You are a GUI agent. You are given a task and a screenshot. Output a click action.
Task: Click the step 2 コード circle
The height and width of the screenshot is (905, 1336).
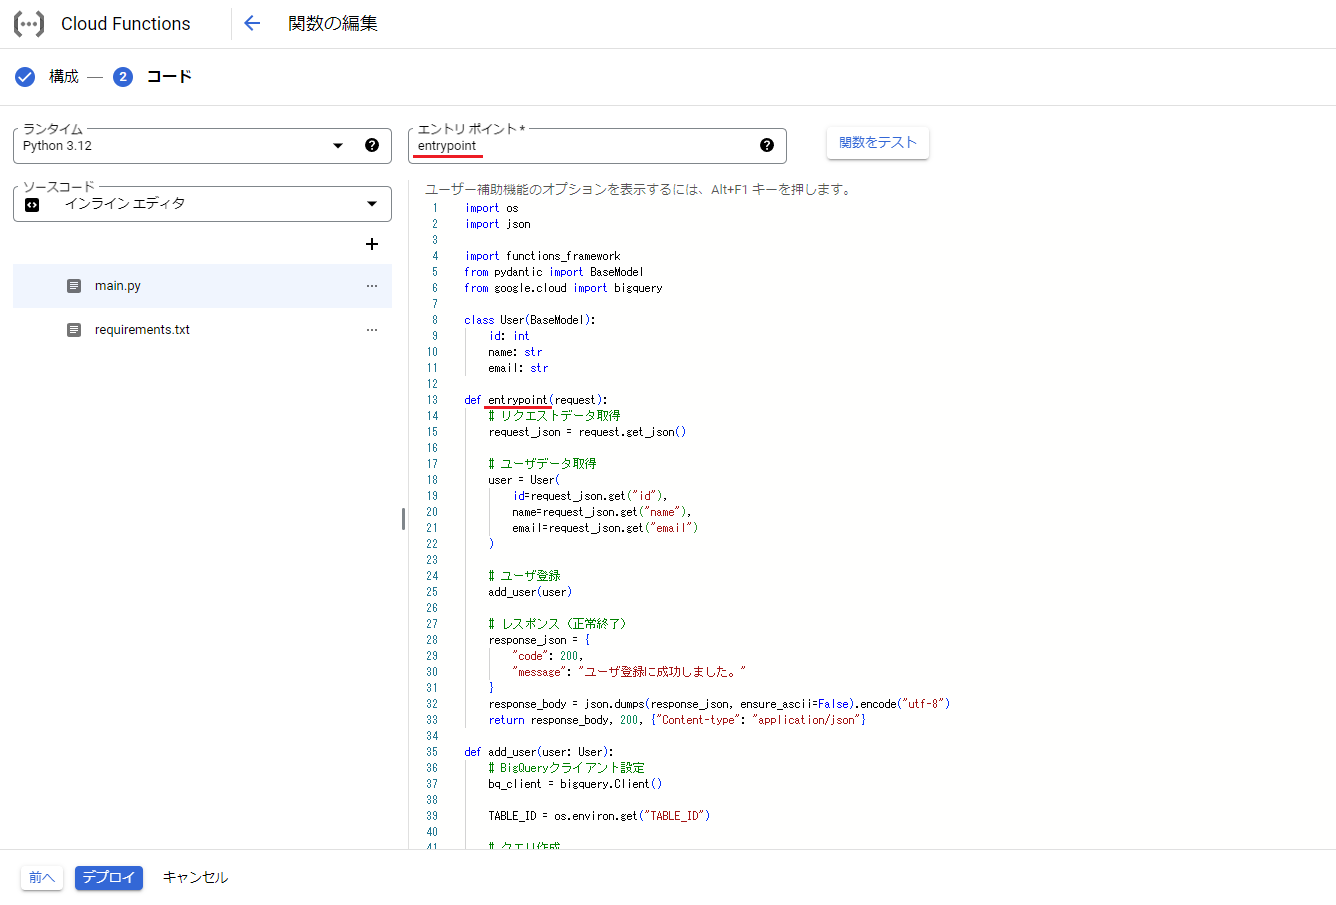123,77
